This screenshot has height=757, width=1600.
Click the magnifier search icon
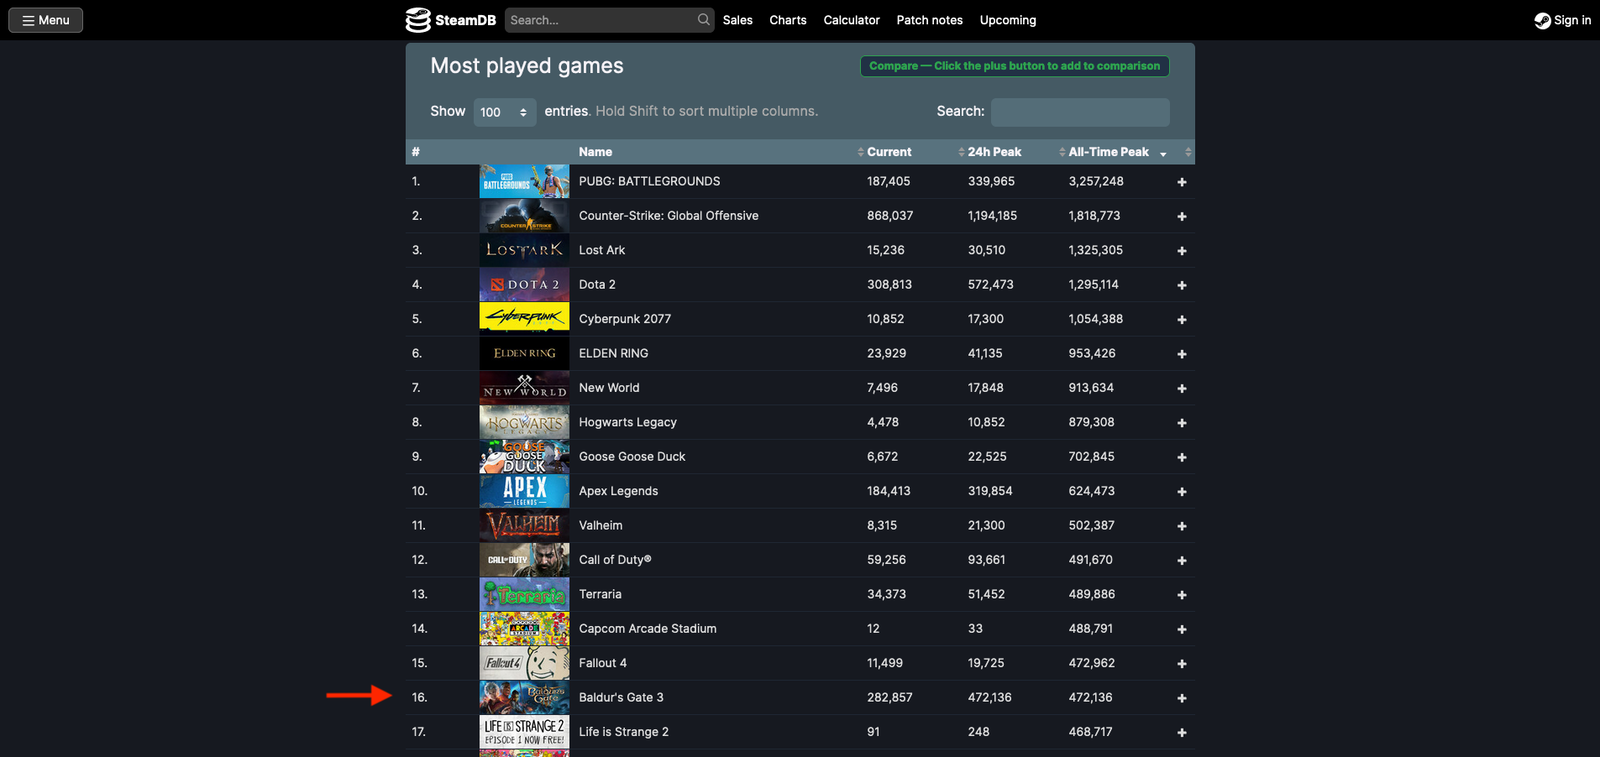point(704,20)
